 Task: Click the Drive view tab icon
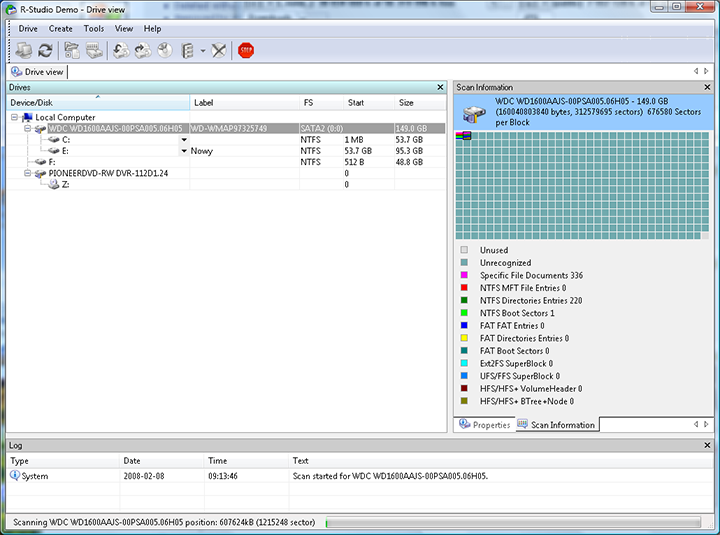click(x=17, y=72)
